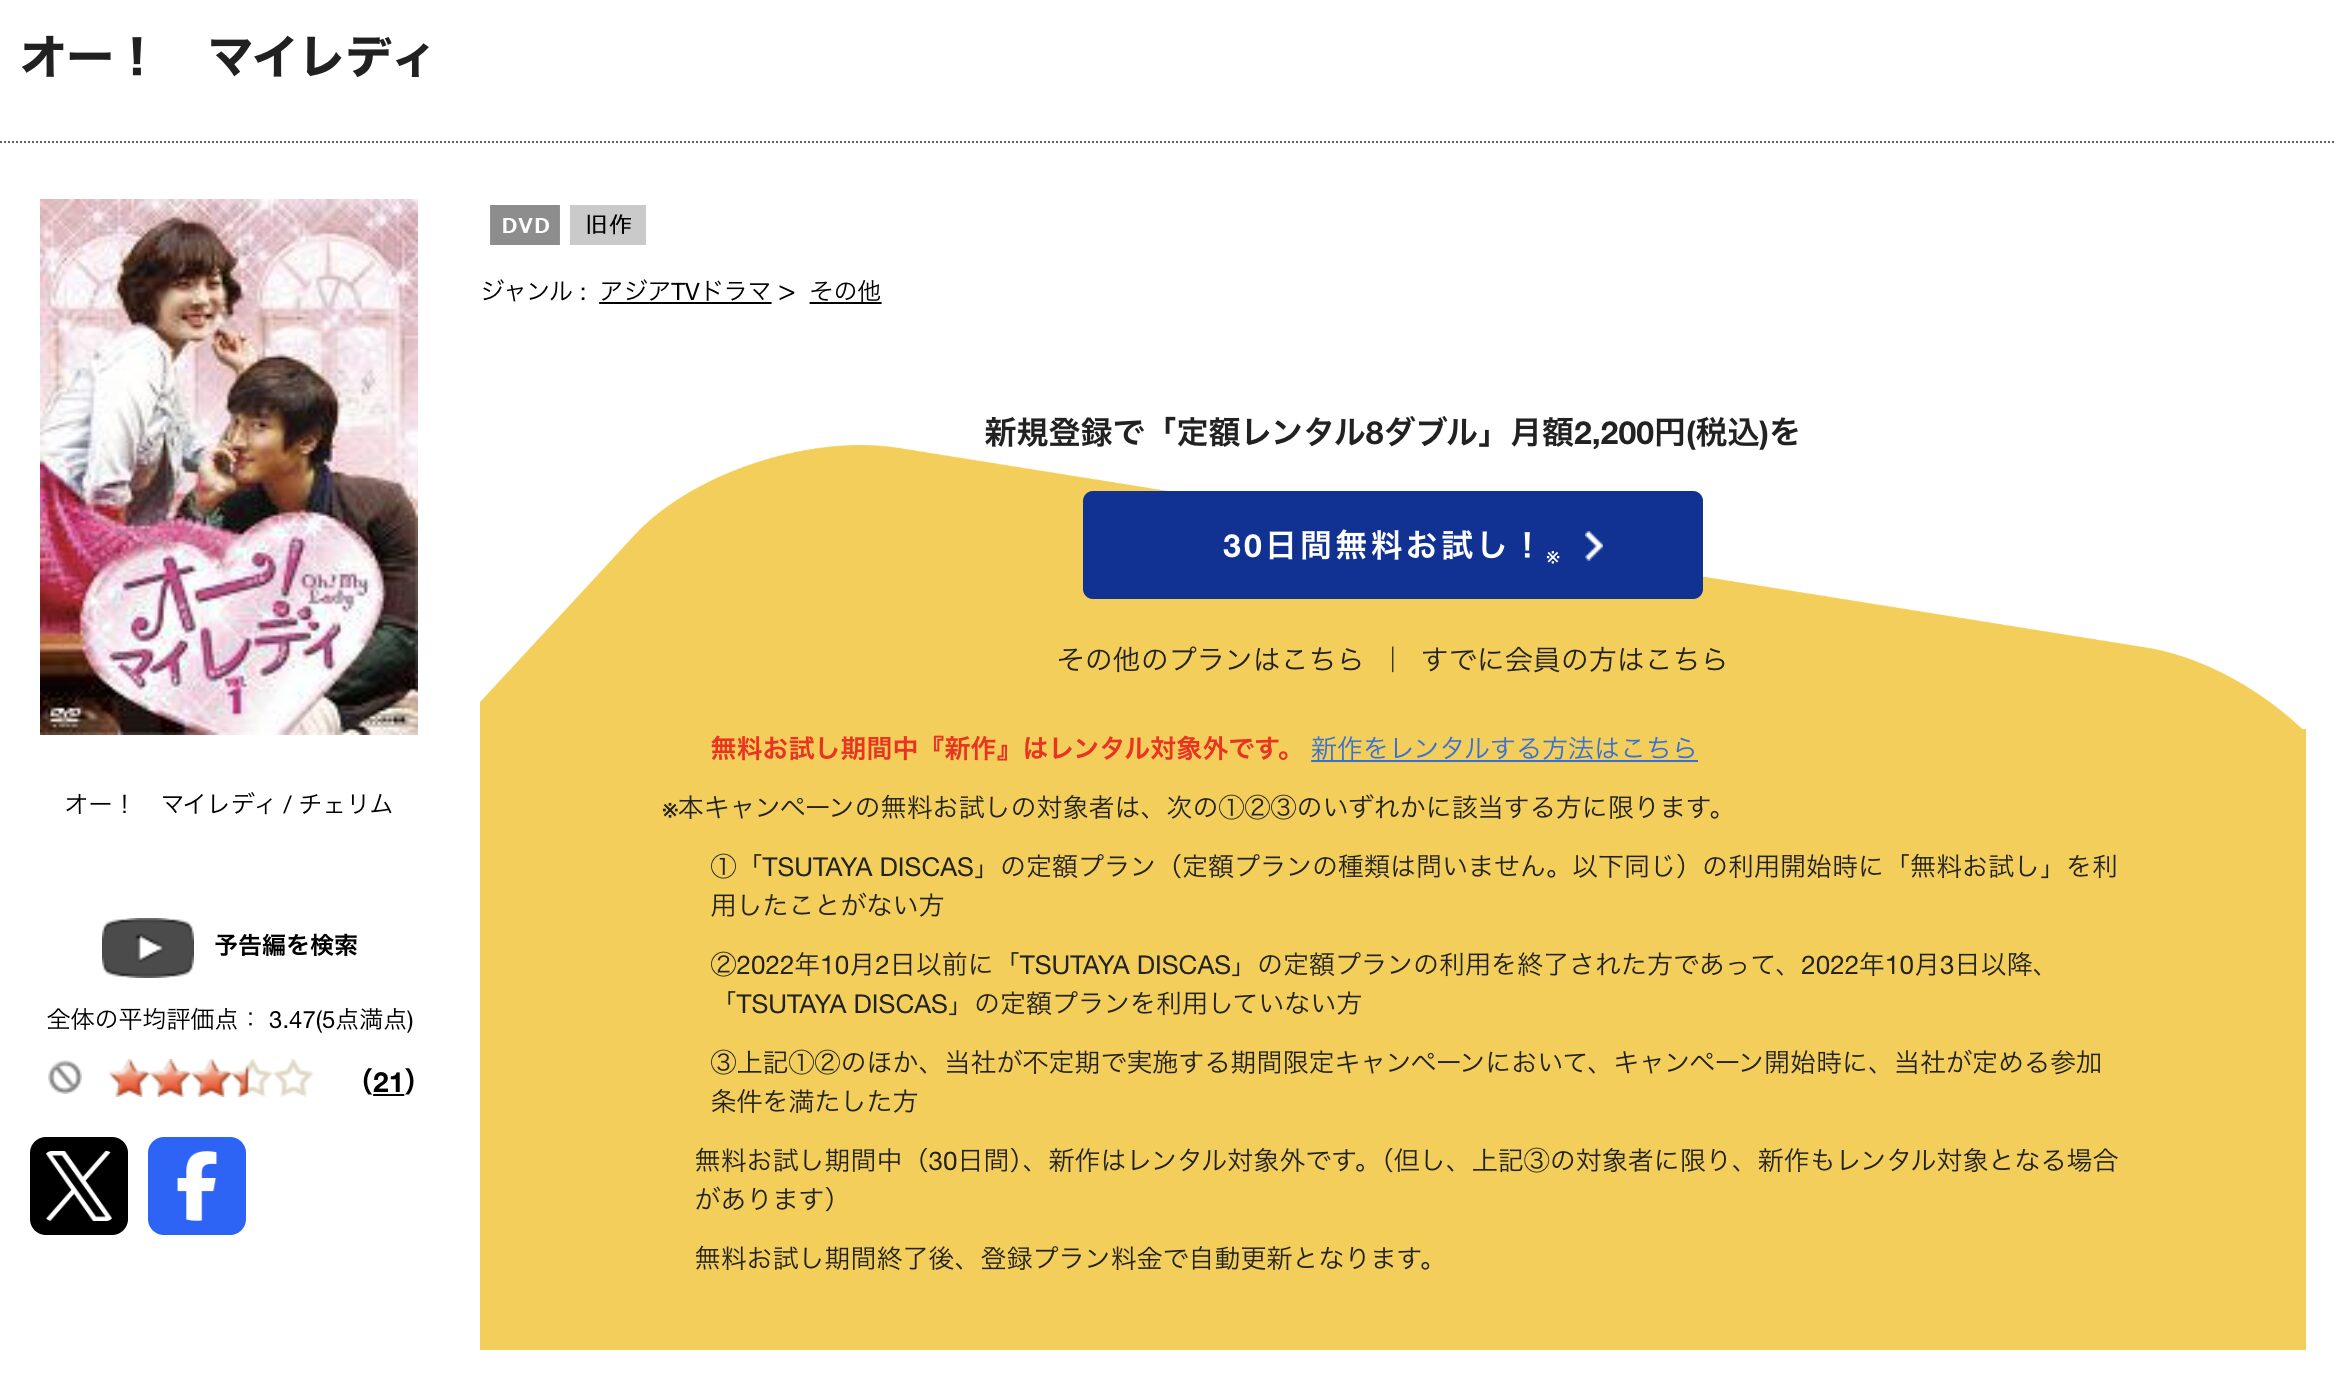Click the trailer play video icon
This screenshot has width=2336, height=1376.
click(x=148, y=947)
